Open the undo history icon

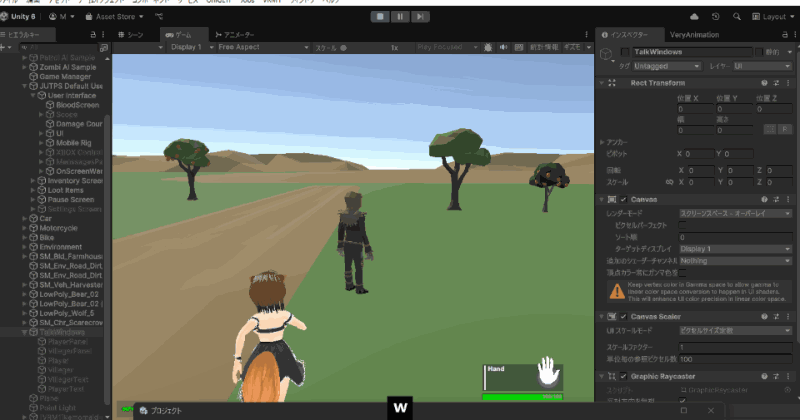716,17
